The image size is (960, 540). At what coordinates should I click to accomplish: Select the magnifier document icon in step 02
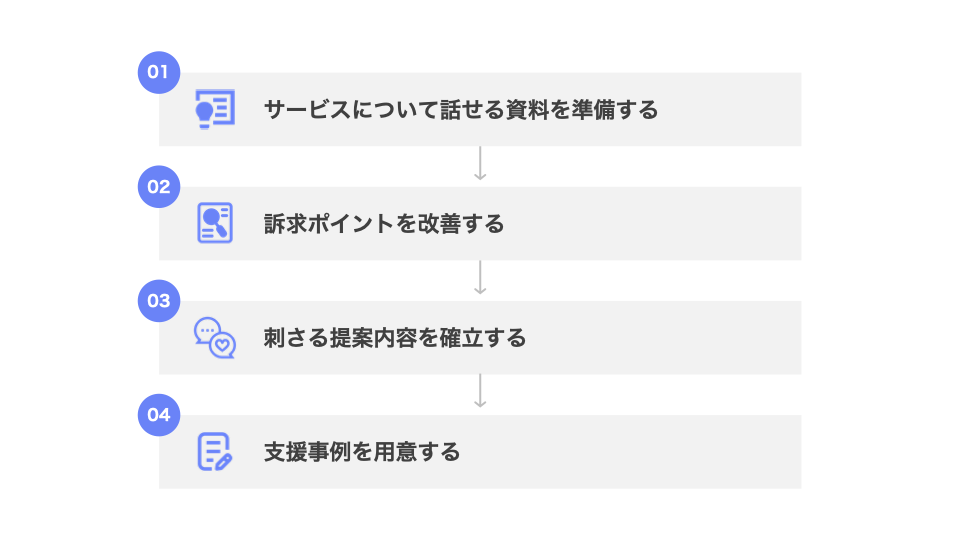pyautogui.click(x=214, y=223)
